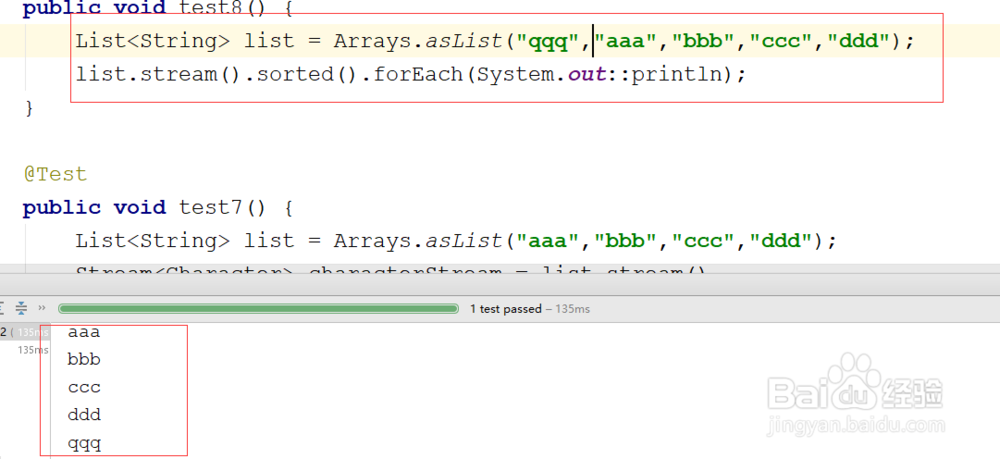Select the second 135ms test tree row
Viewport: 1000px width, 459px height.
33,350
